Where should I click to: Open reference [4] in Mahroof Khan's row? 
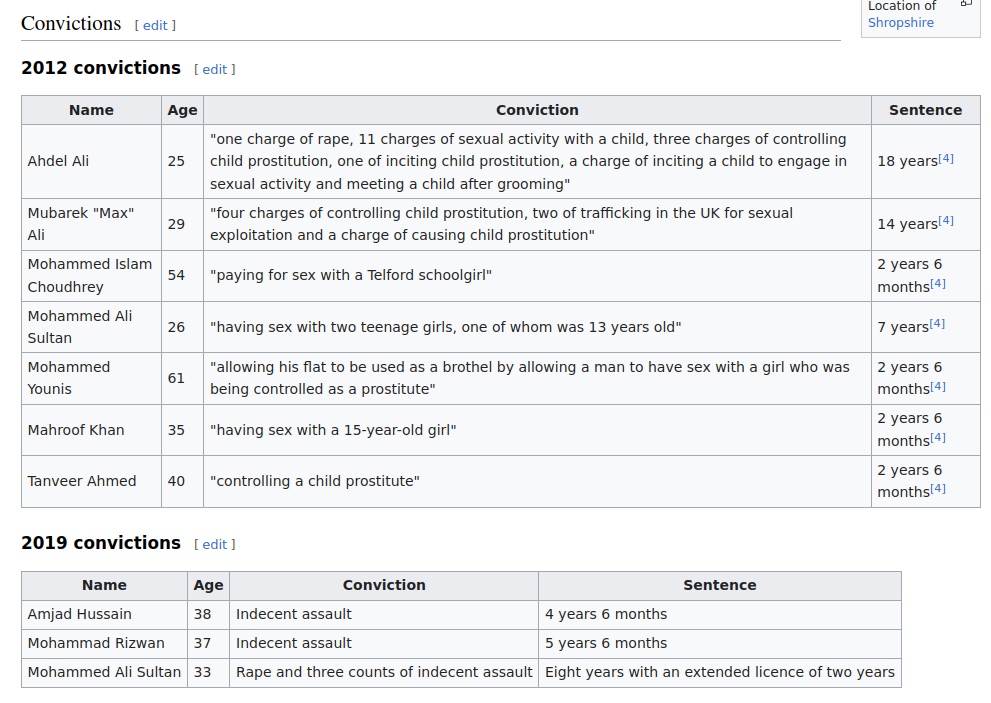938,437
